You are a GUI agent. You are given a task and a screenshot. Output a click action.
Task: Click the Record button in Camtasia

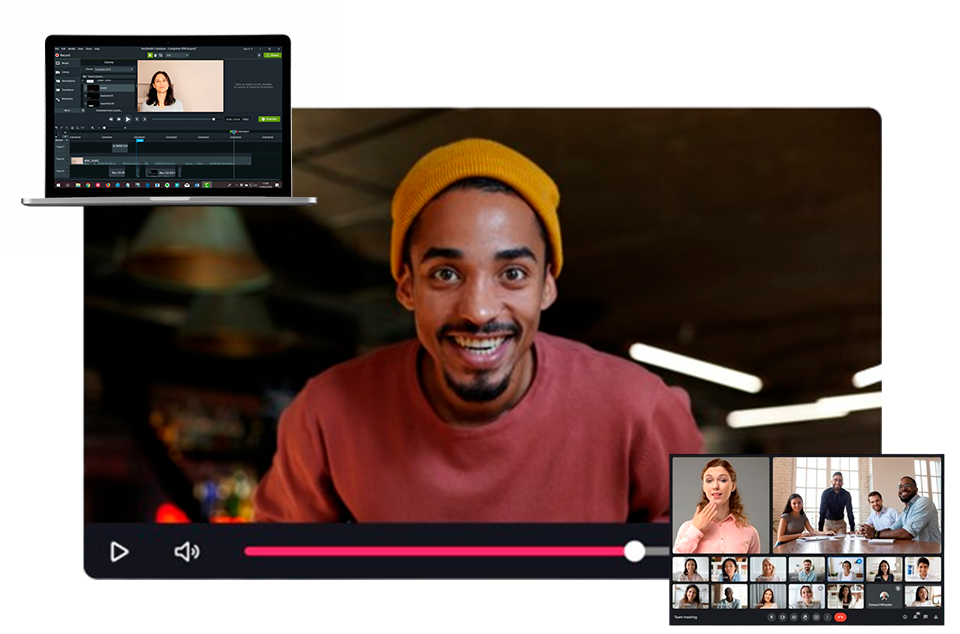click(x=64, y=55)
